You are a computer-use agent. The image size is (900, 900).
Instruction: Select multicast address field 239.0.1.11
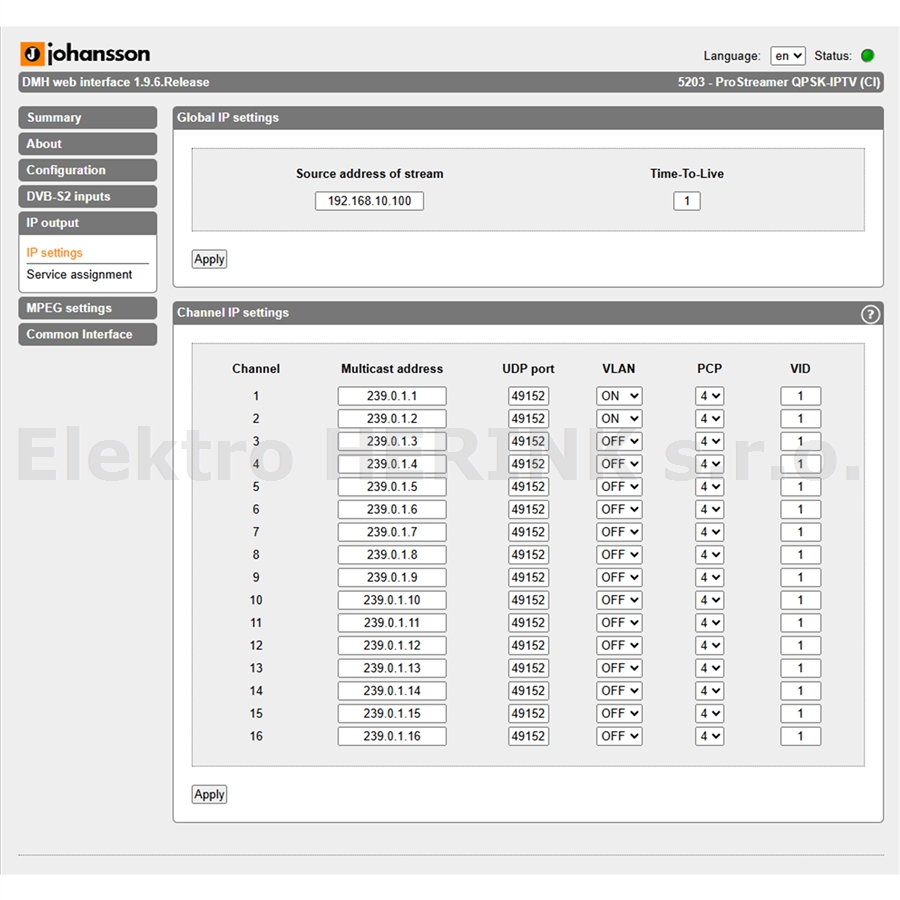(x=392, y=623)
